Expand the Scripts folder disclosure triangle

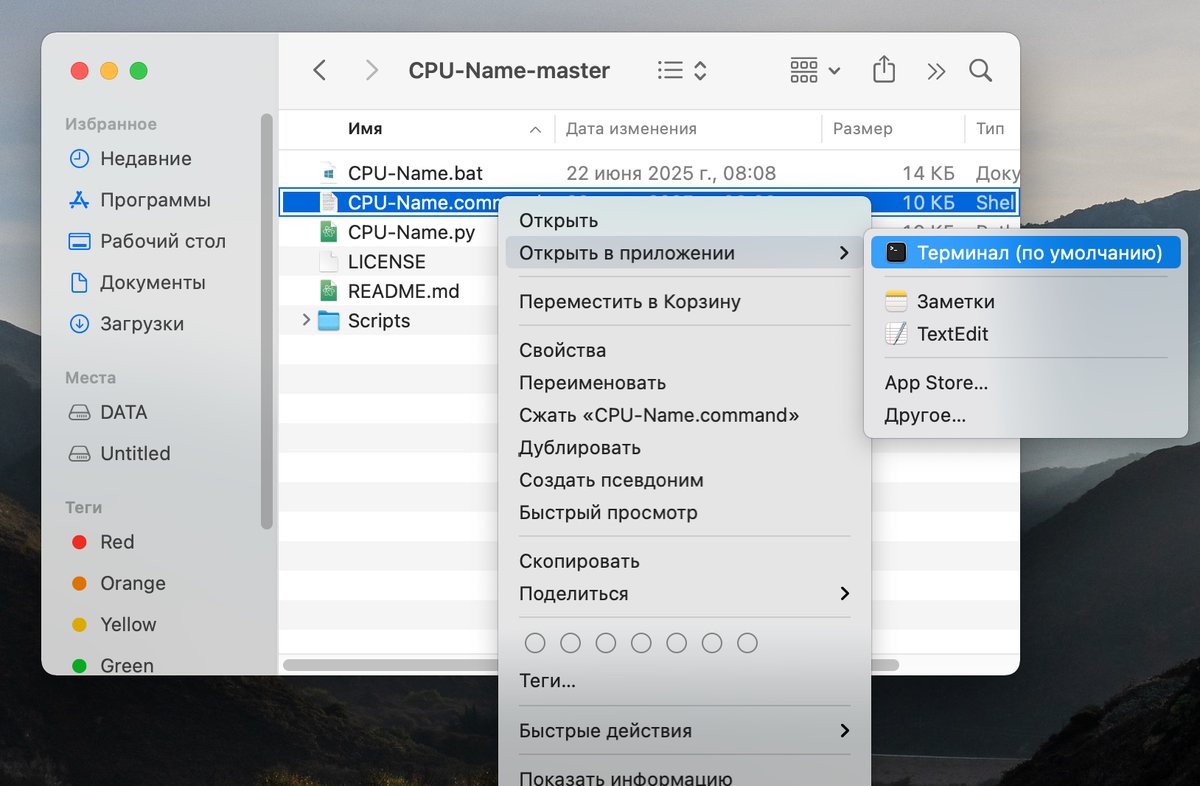(306, 321)
